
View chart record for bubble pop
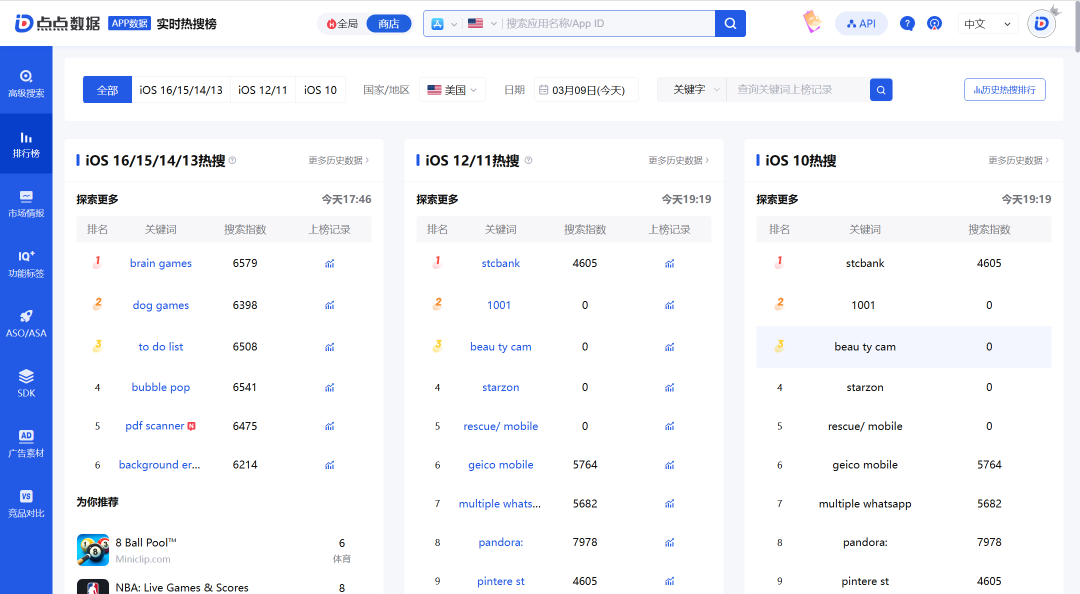pyautogui.click(x=330, y=387)
